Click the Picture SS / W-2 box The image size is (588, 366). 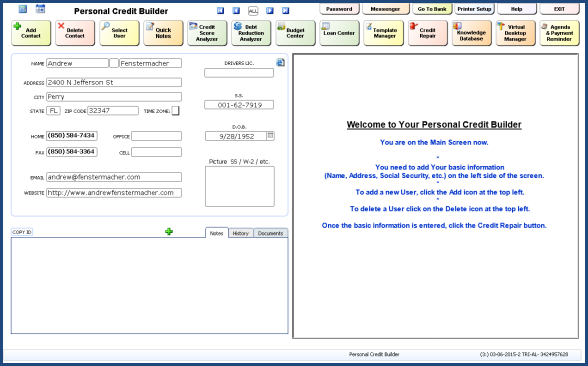tap(240, 186)
